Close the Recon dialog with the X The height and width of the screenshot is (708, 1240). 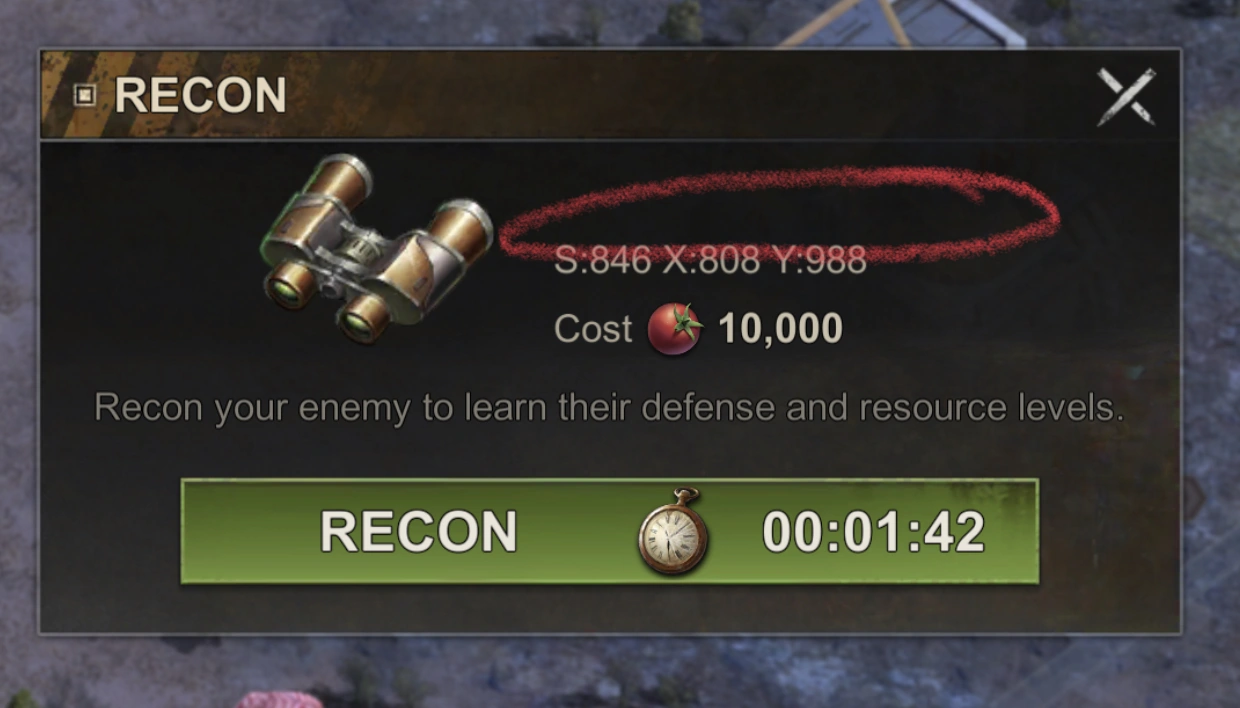[x=1126, y=96]
